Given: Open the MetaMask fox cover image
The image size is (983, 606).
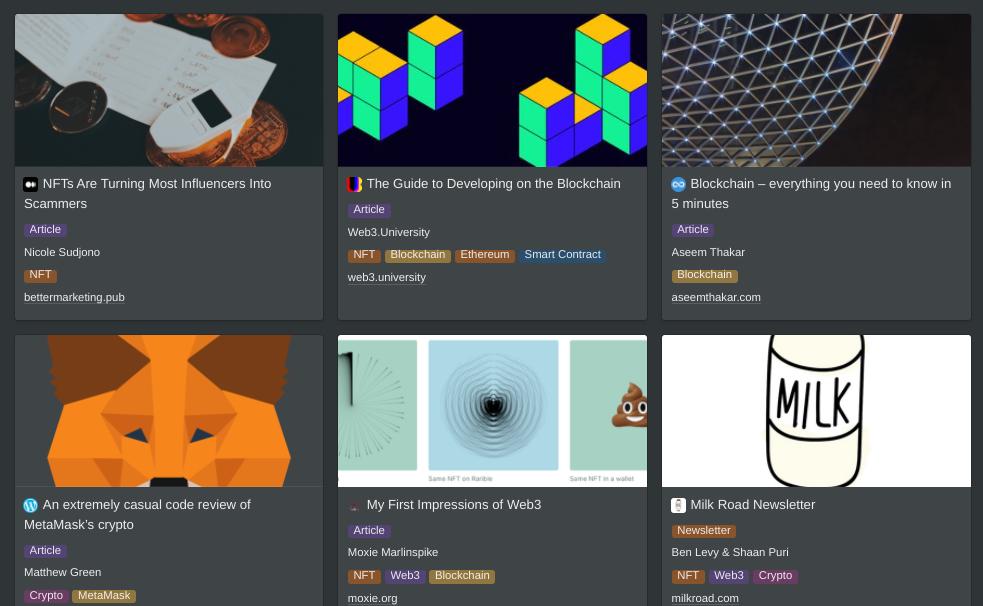Looking at the screenshot, I should point(169,411).
